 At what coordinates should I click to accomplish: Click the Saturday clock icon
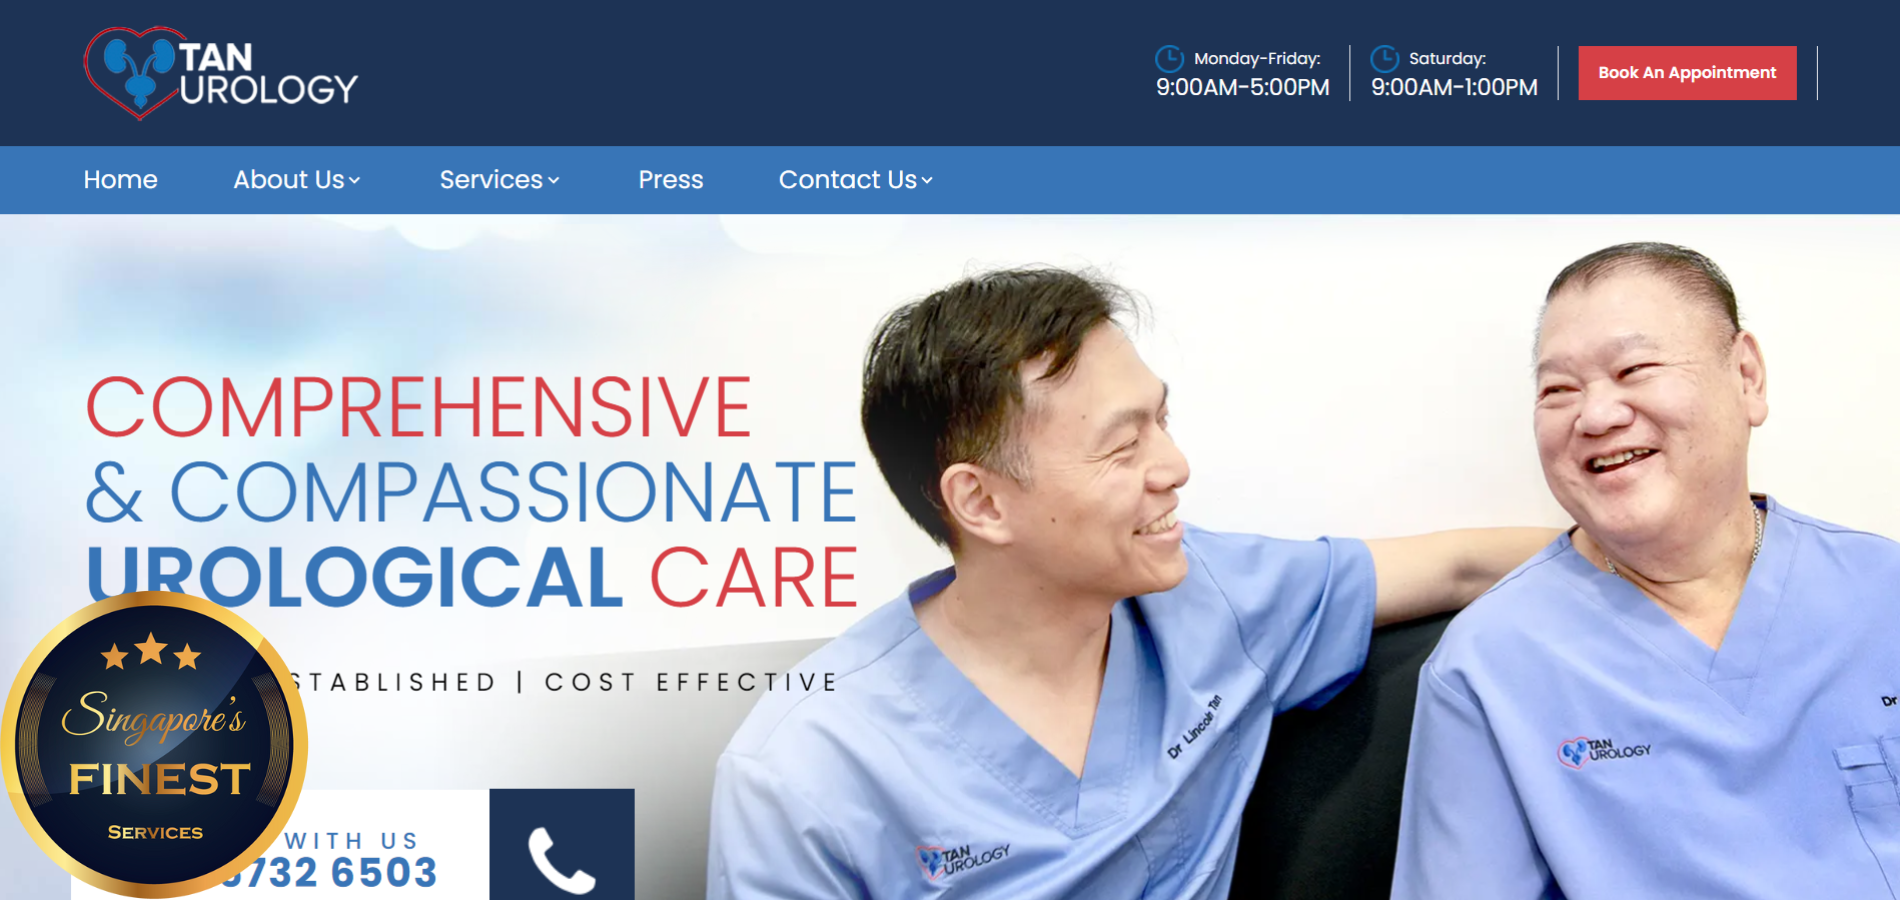[1384, 58]
